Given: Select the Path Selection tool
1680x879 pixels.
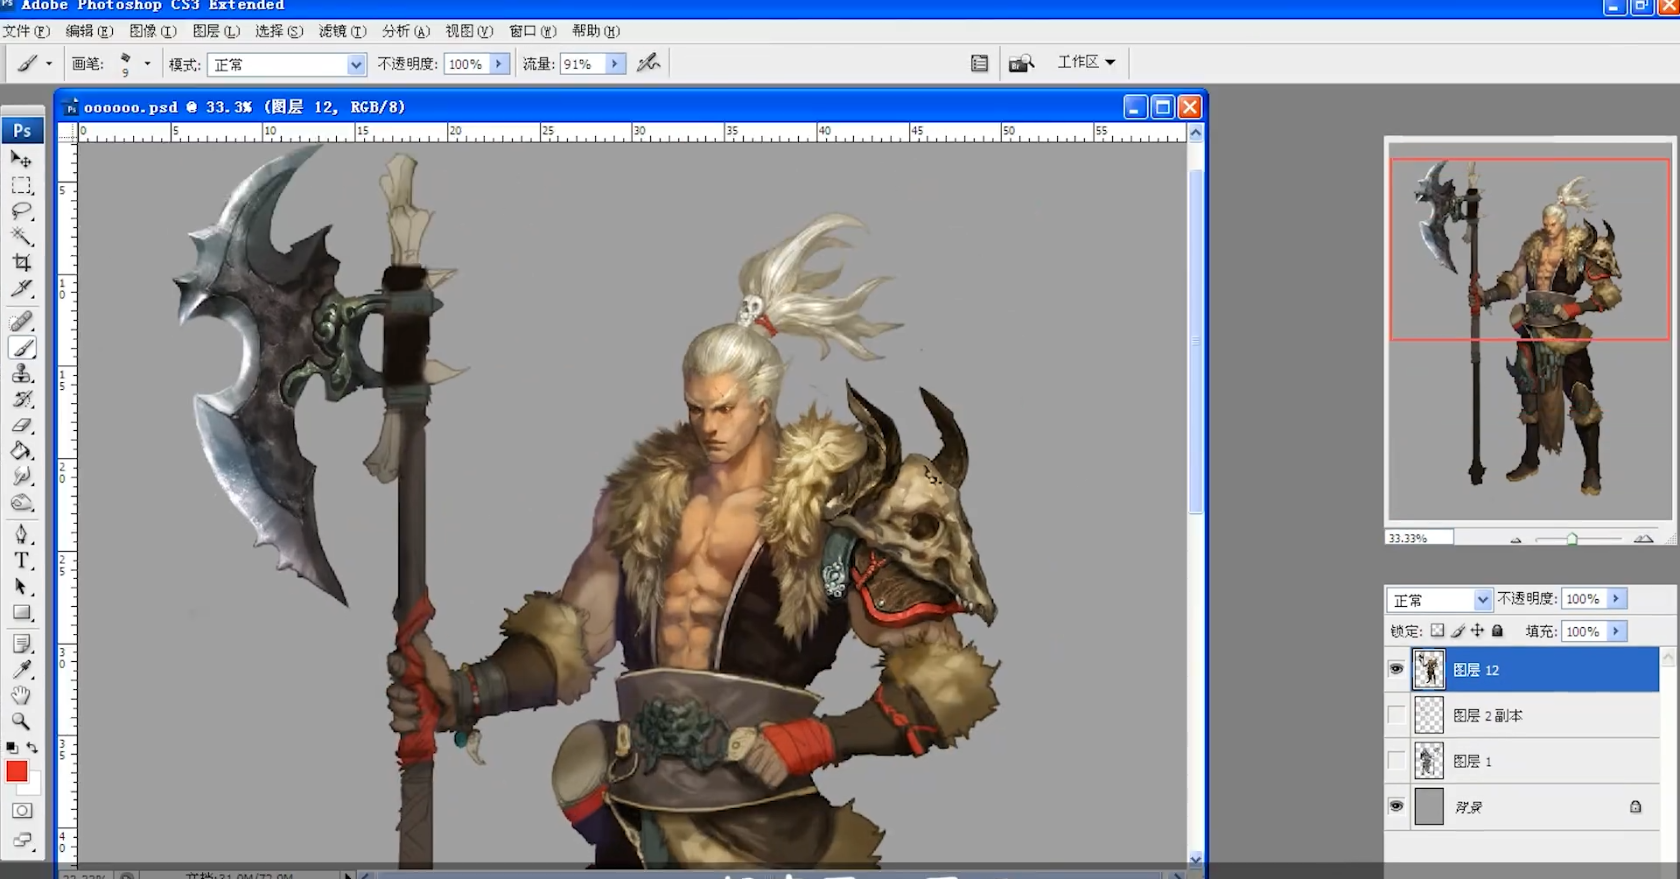Looking at the screenshot, I should click(21, 587).
